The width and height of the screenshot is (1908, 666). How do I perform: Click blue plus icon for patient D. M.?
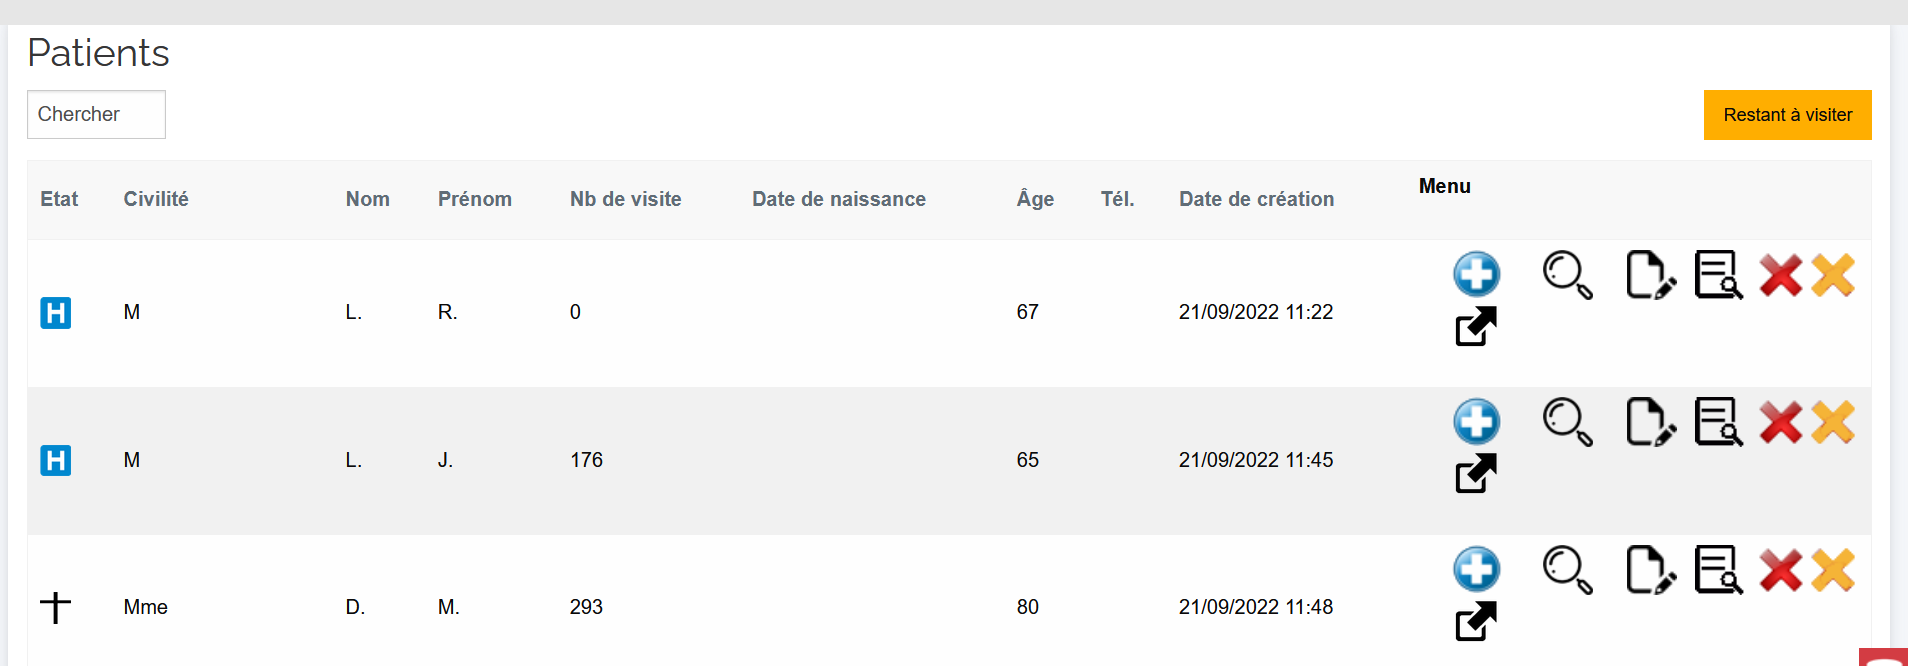1476,570
